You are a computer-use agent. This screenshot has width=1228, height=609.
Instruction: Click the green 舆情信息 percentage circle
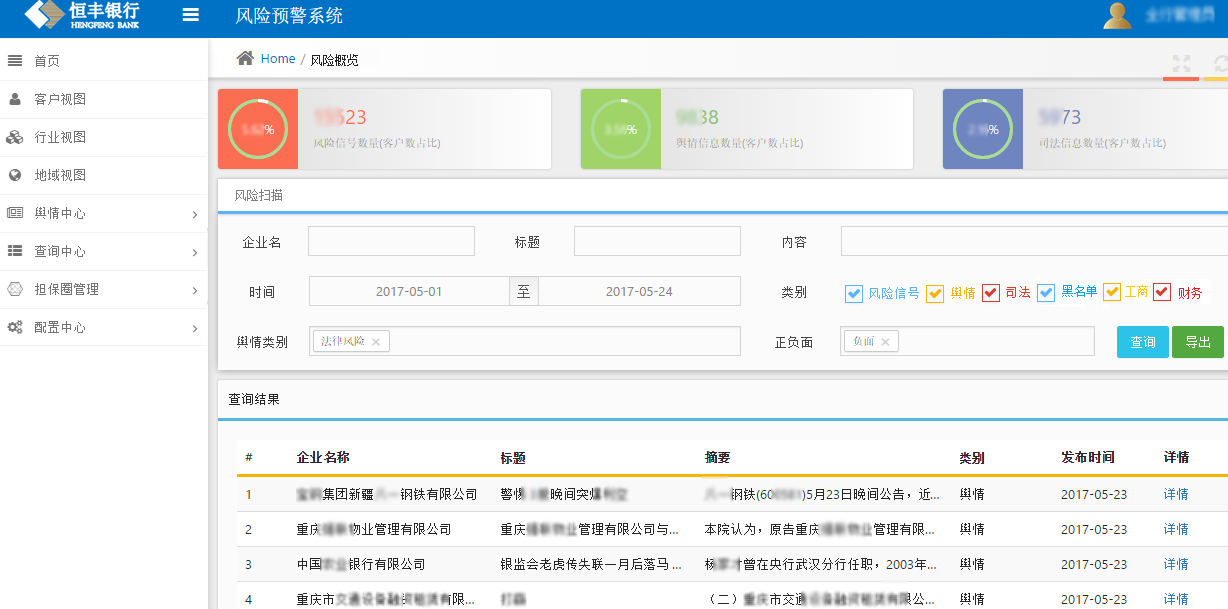(x=620, y=129)
